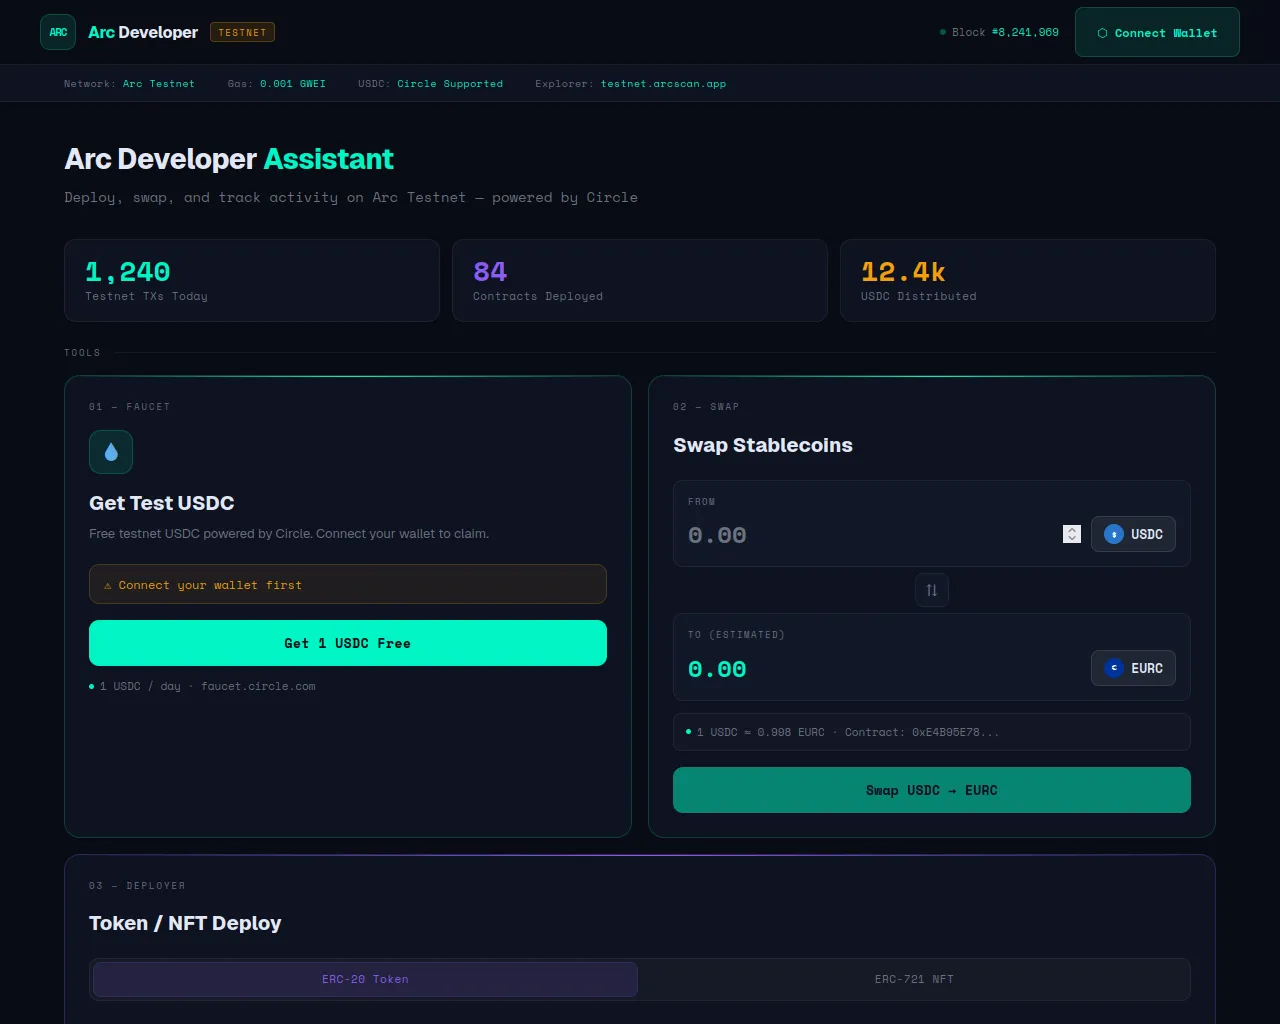Image resolution: width=1280 pixels, height=1024 pixels.
Task: Click the 02 – SWAP section label
Action: point(706,407)
